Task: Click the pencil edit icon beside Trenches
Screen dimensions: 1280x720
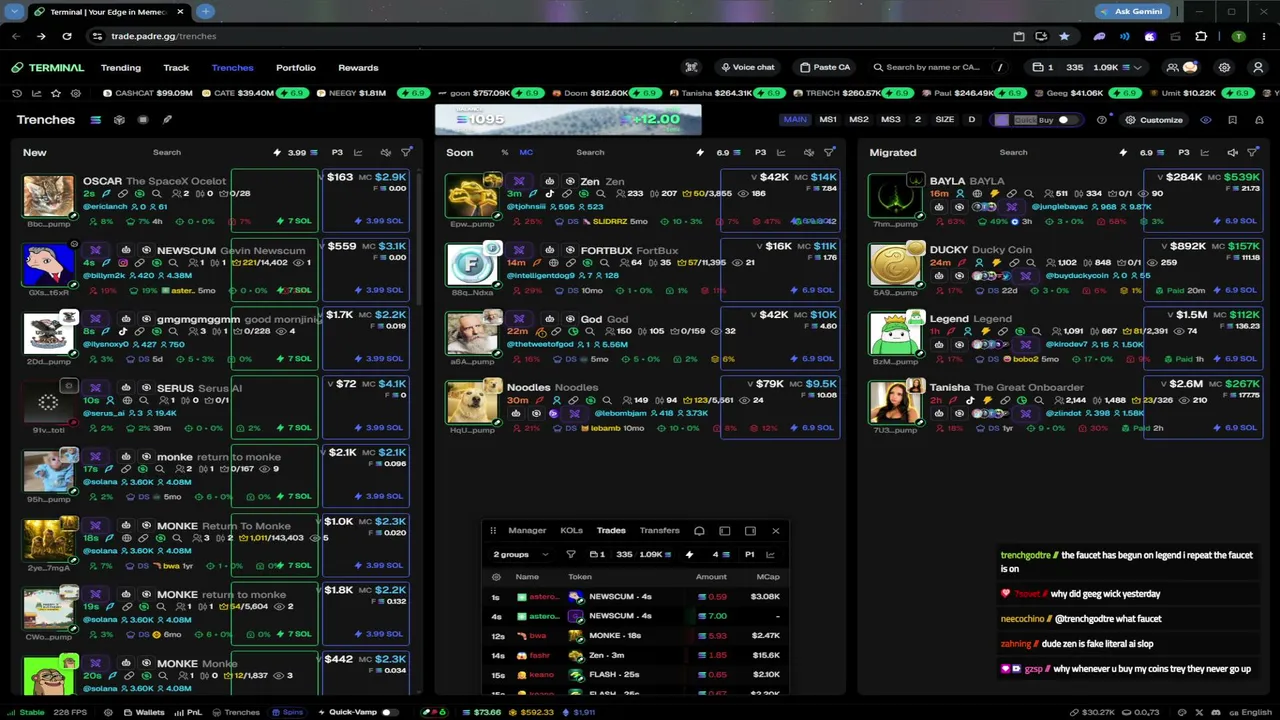Action: pos(167,120)
